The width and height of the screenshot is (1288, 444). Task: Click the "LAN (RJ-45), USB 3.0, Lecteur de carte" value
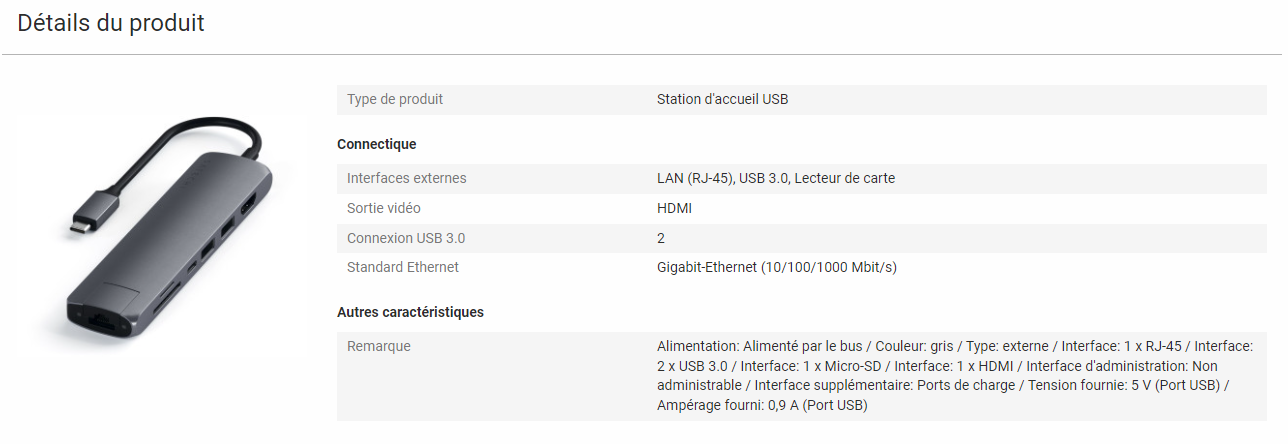[x=776, y=178]
